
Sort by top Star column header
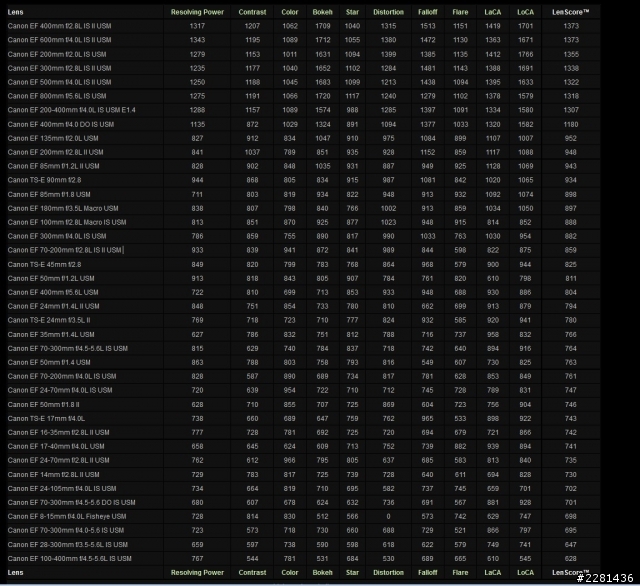pyautogui.click(x=352, y=12)
